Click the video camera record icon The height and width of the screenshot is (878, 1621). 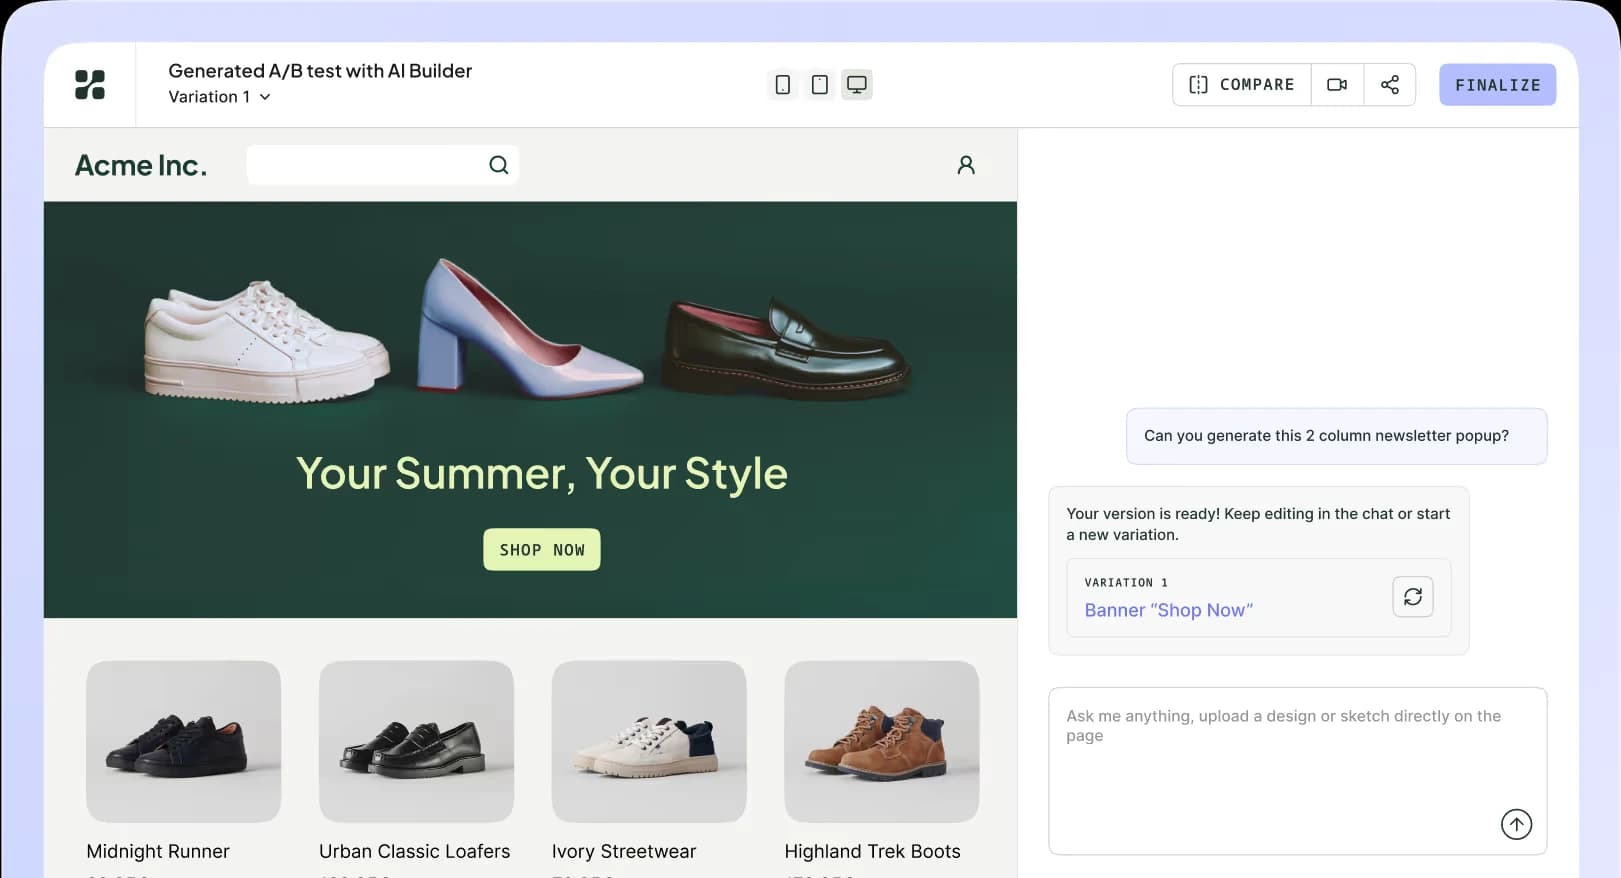(x=1337, y=85)
